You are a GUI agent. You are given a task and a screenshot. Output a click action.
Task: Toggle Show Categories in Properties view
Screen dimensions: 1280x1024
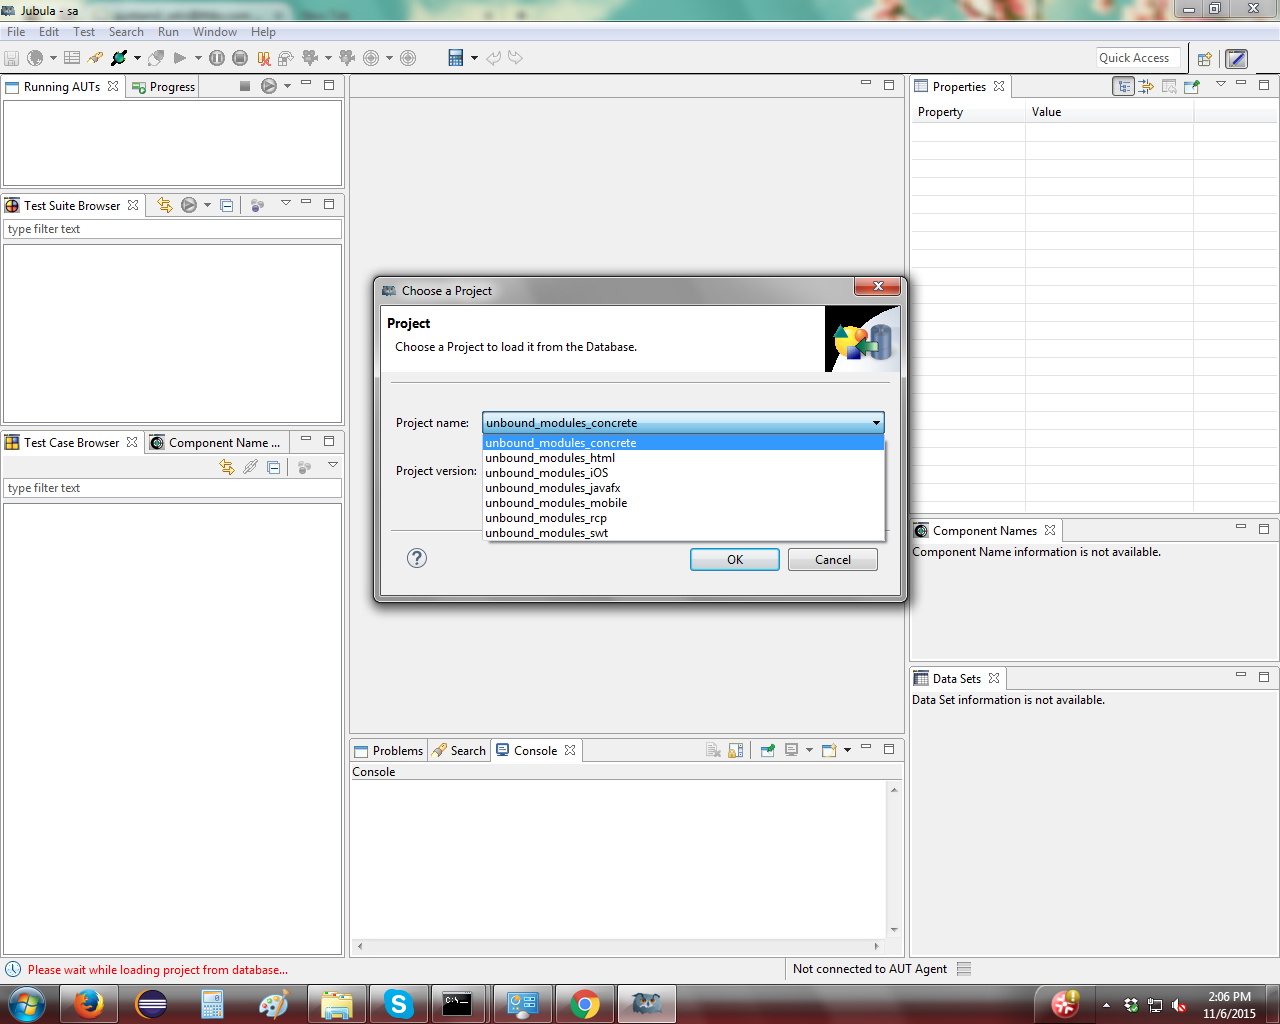point(1124,87)
